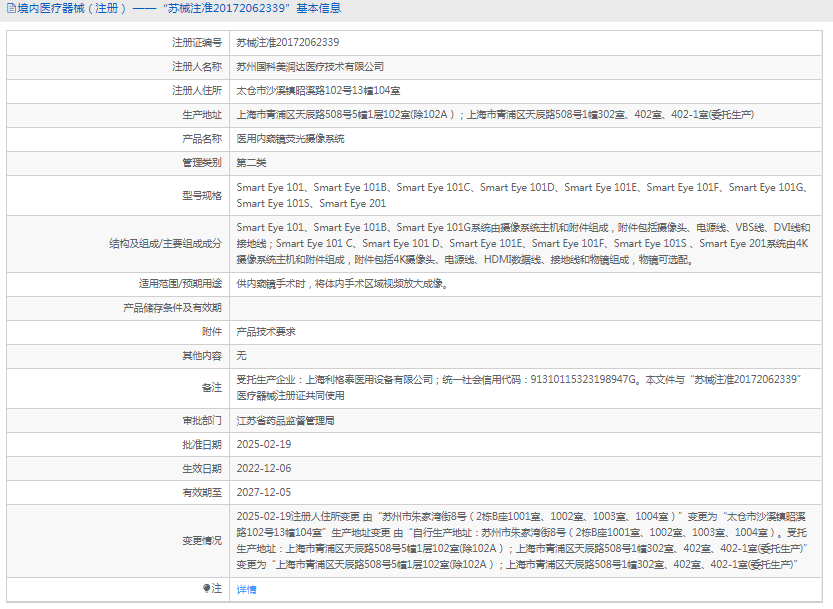
Task: Click the 附件 label cell
Action: [118, 332]
